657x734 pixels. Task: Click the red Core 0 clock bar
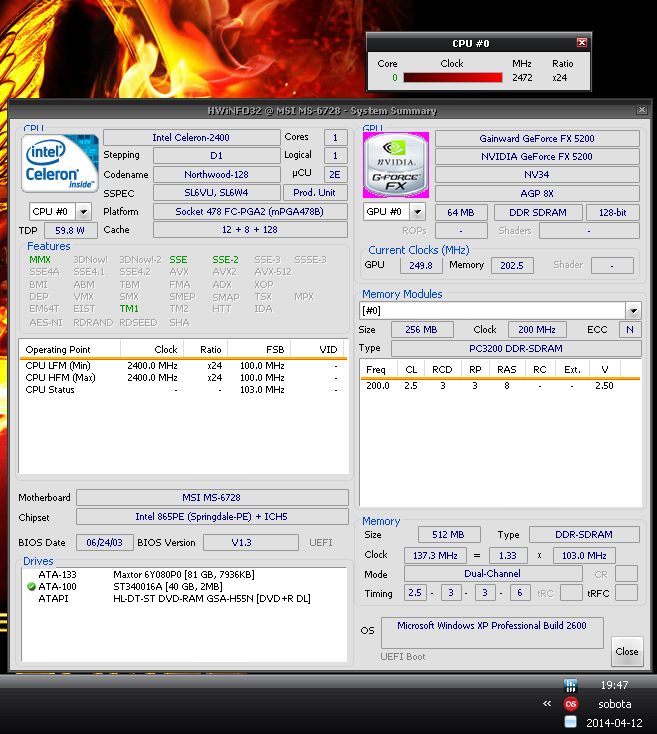pyautogui.click(x=453, y=78)
